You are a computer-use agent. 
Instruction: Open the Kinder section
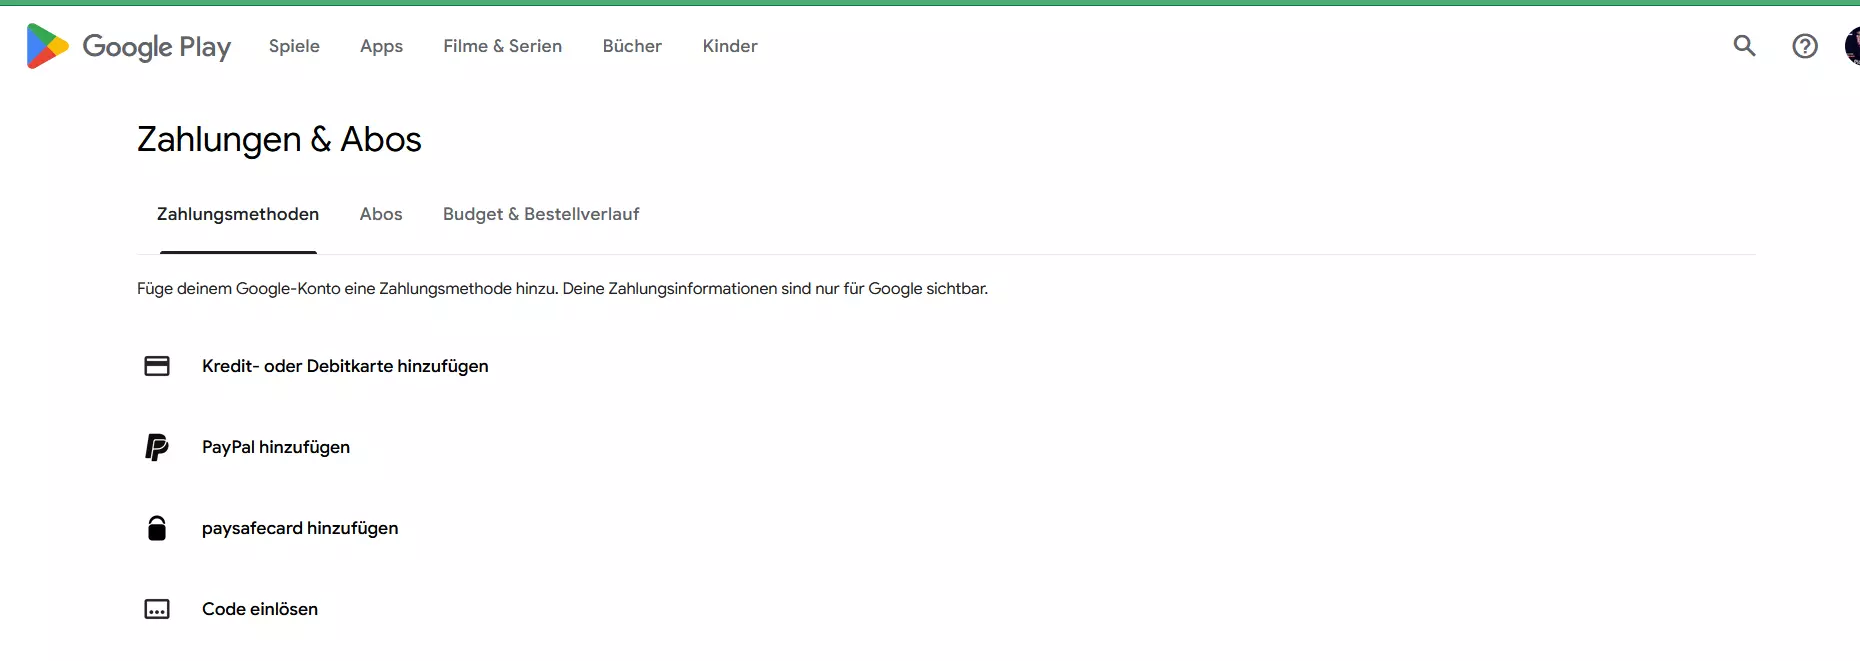(x=730, y=46)
